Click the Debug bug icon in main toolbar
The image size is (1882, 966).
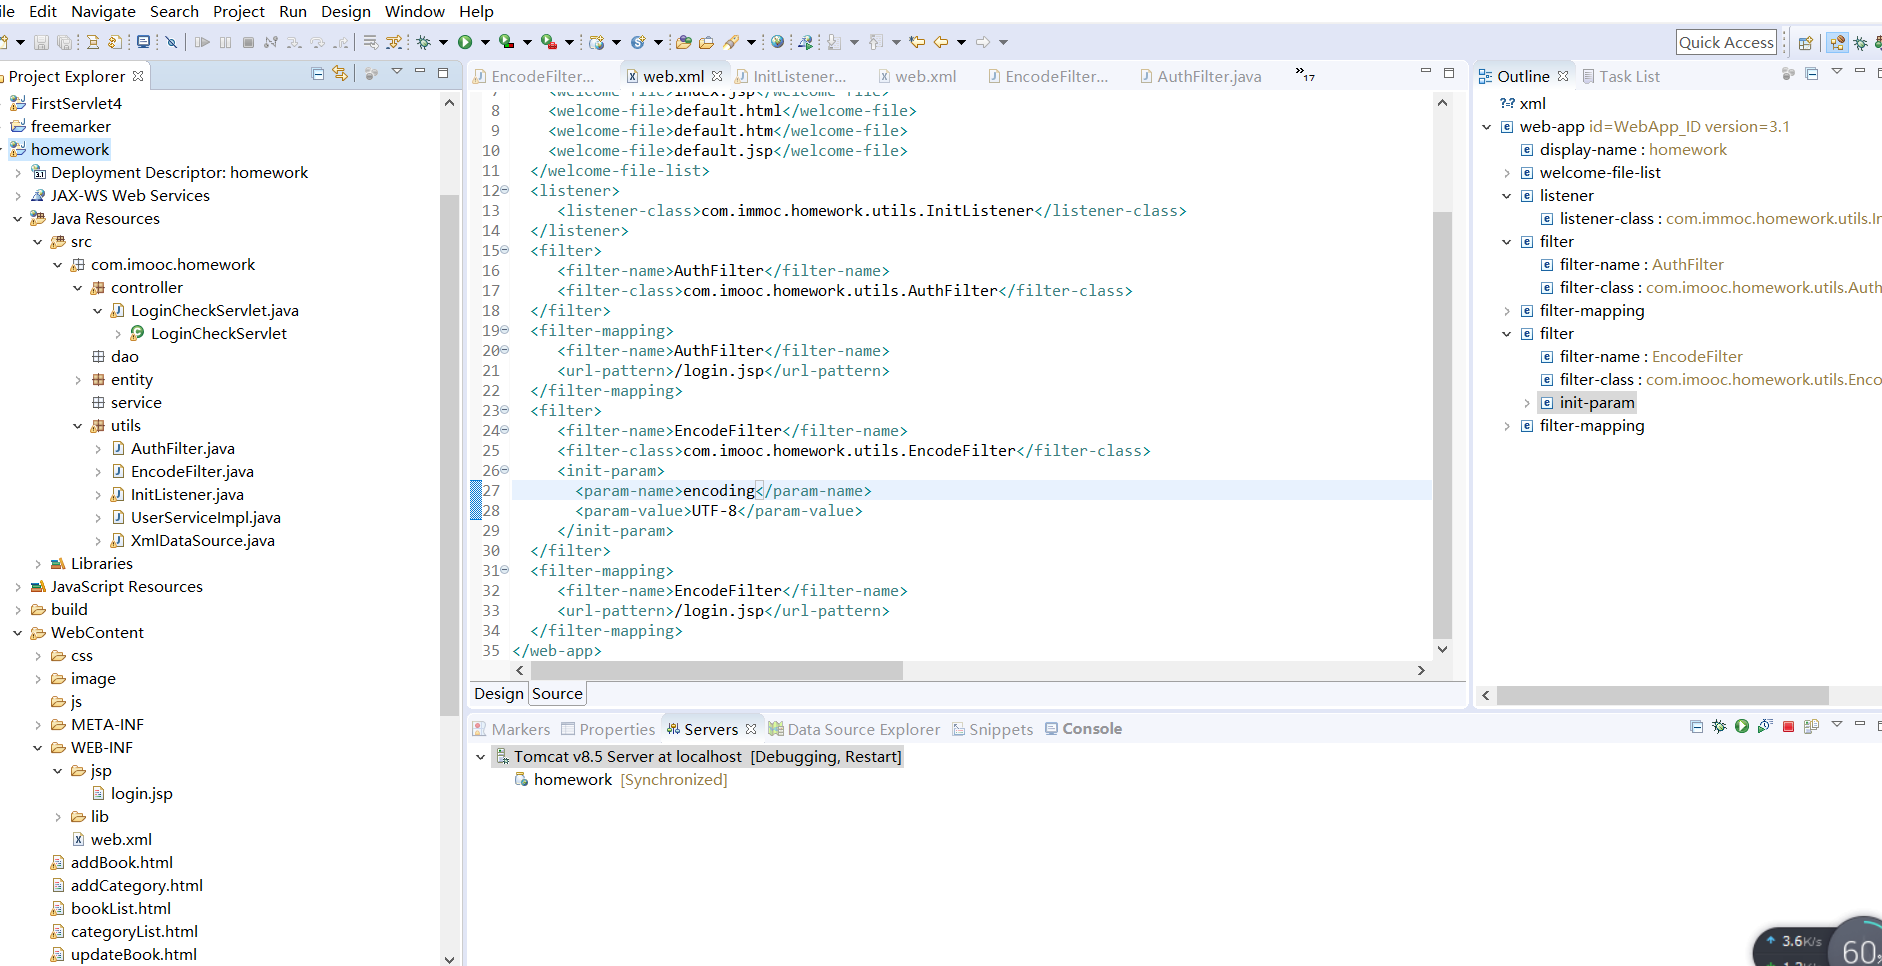tap(423, 42)
